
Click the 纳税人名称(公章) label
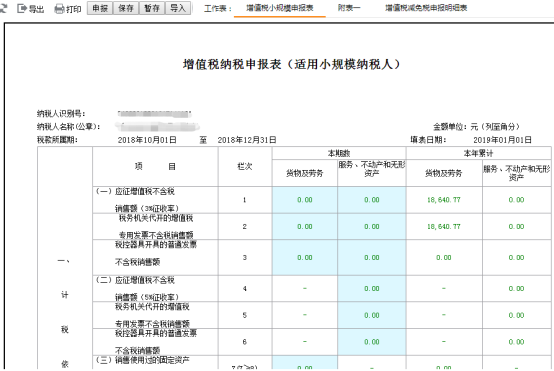(69, 126)
